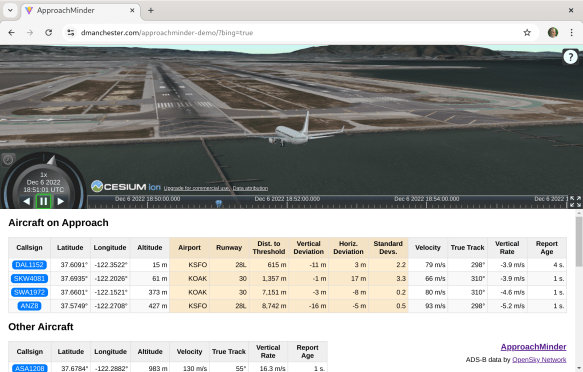The height and width of the screenshot is (372, 583).
Task: Click the Dist. to Threshold column header
Action: (269, 248)
